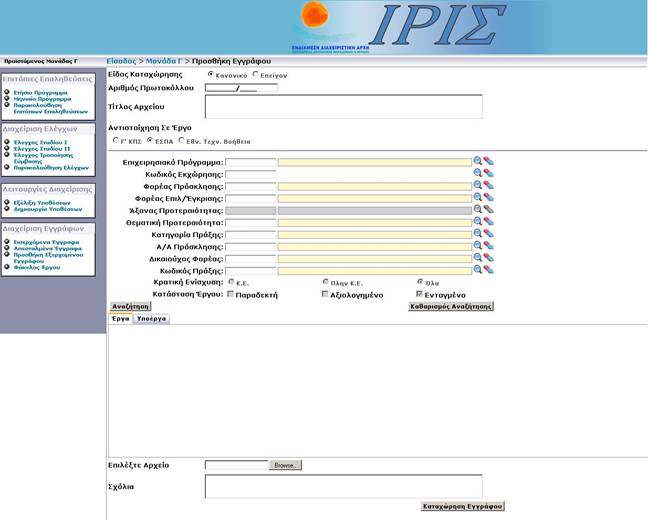
Task: Open the Έργα tab
Action: tap(120, 318)
